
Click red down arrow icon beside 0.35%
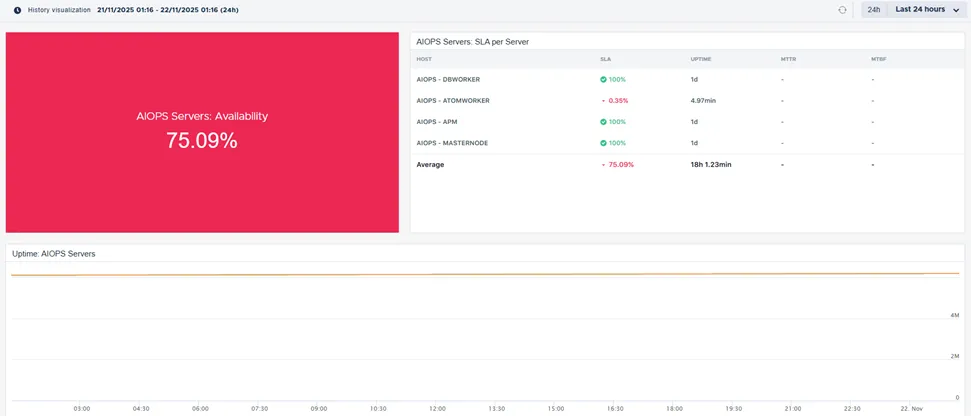[603, 101]
